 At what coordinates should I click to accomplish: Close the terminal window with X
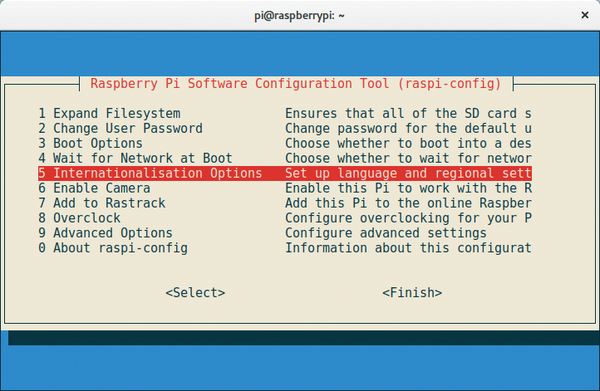(x=585, y=15)
